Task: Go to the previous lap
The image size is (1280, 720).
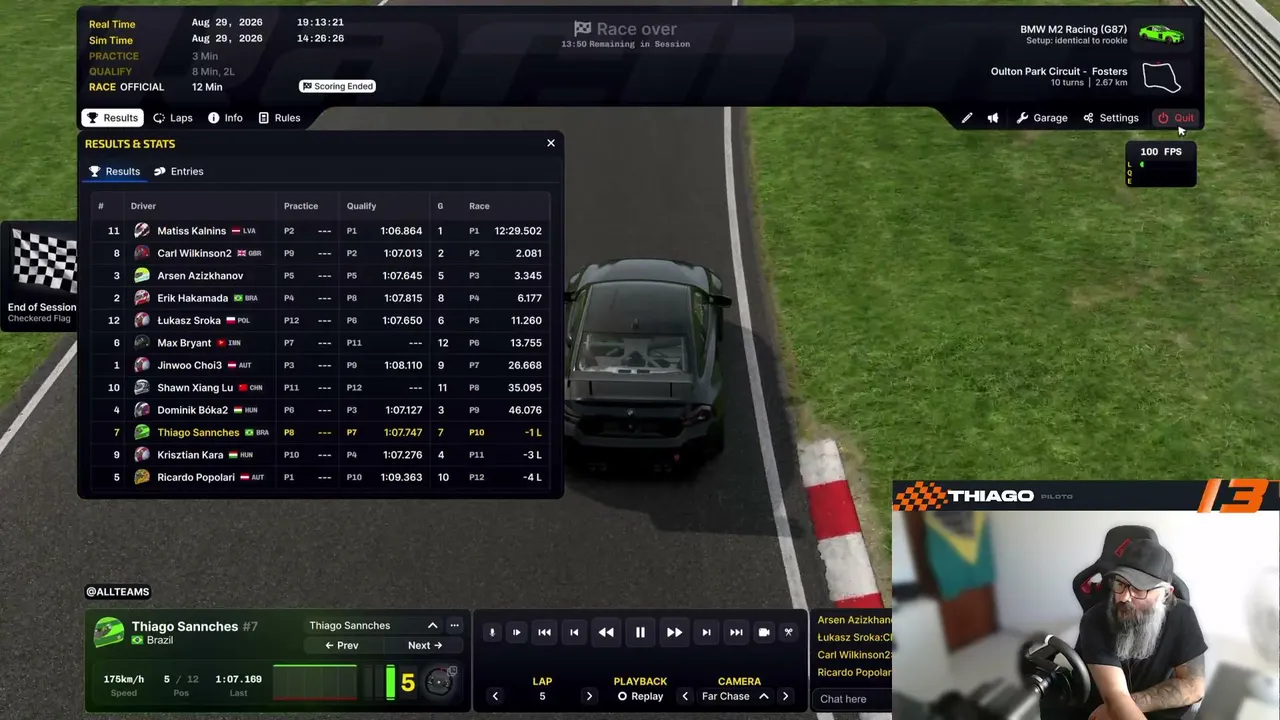Action: 495,696
